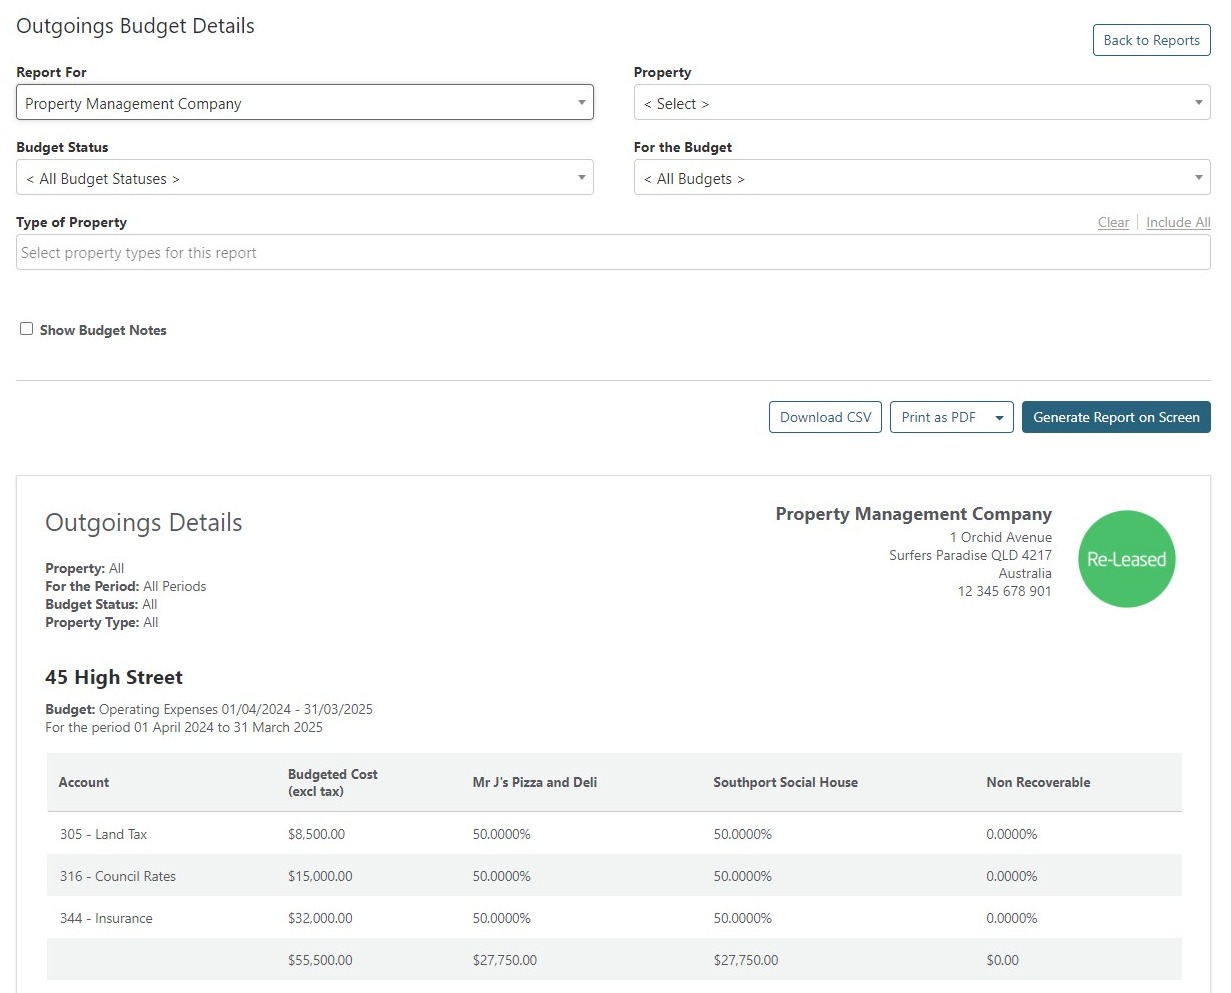Screen dimensions: 1231x993
Task: Click the Re-Leased green logo
Action: point(1127,559)
